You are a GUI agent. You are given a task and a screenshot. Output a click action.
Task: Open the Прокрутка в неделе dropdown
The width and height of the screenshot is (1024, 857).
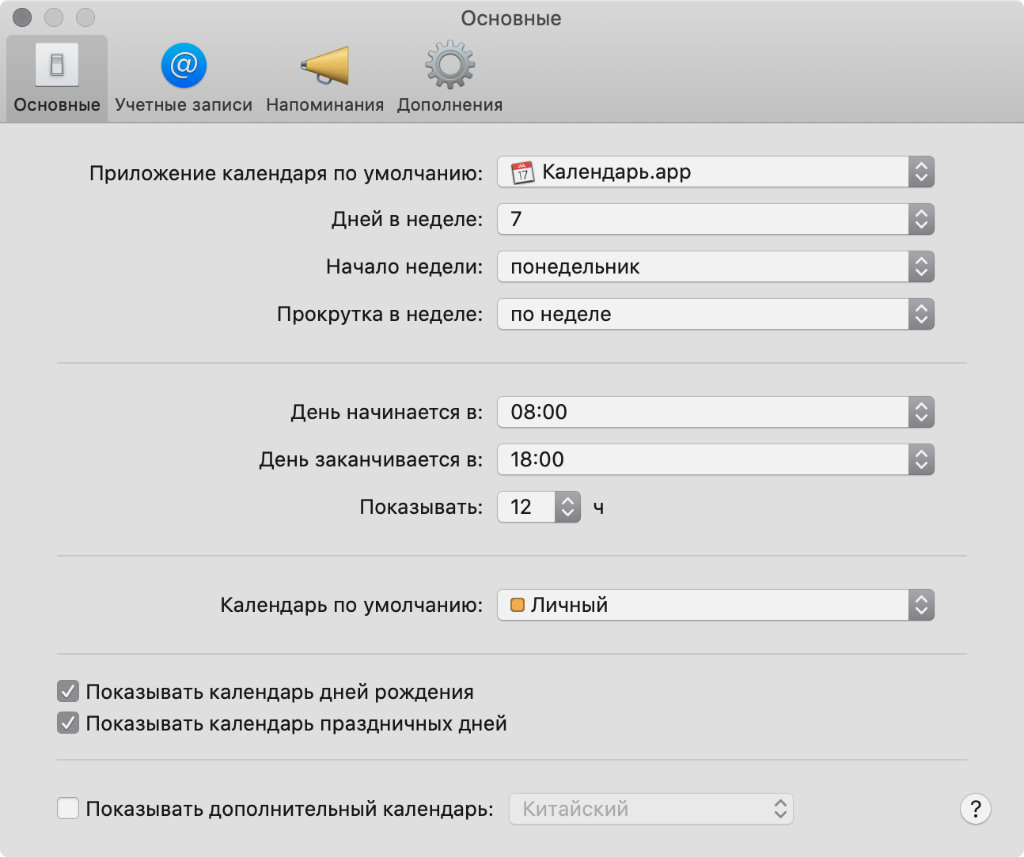click(716, 314)
